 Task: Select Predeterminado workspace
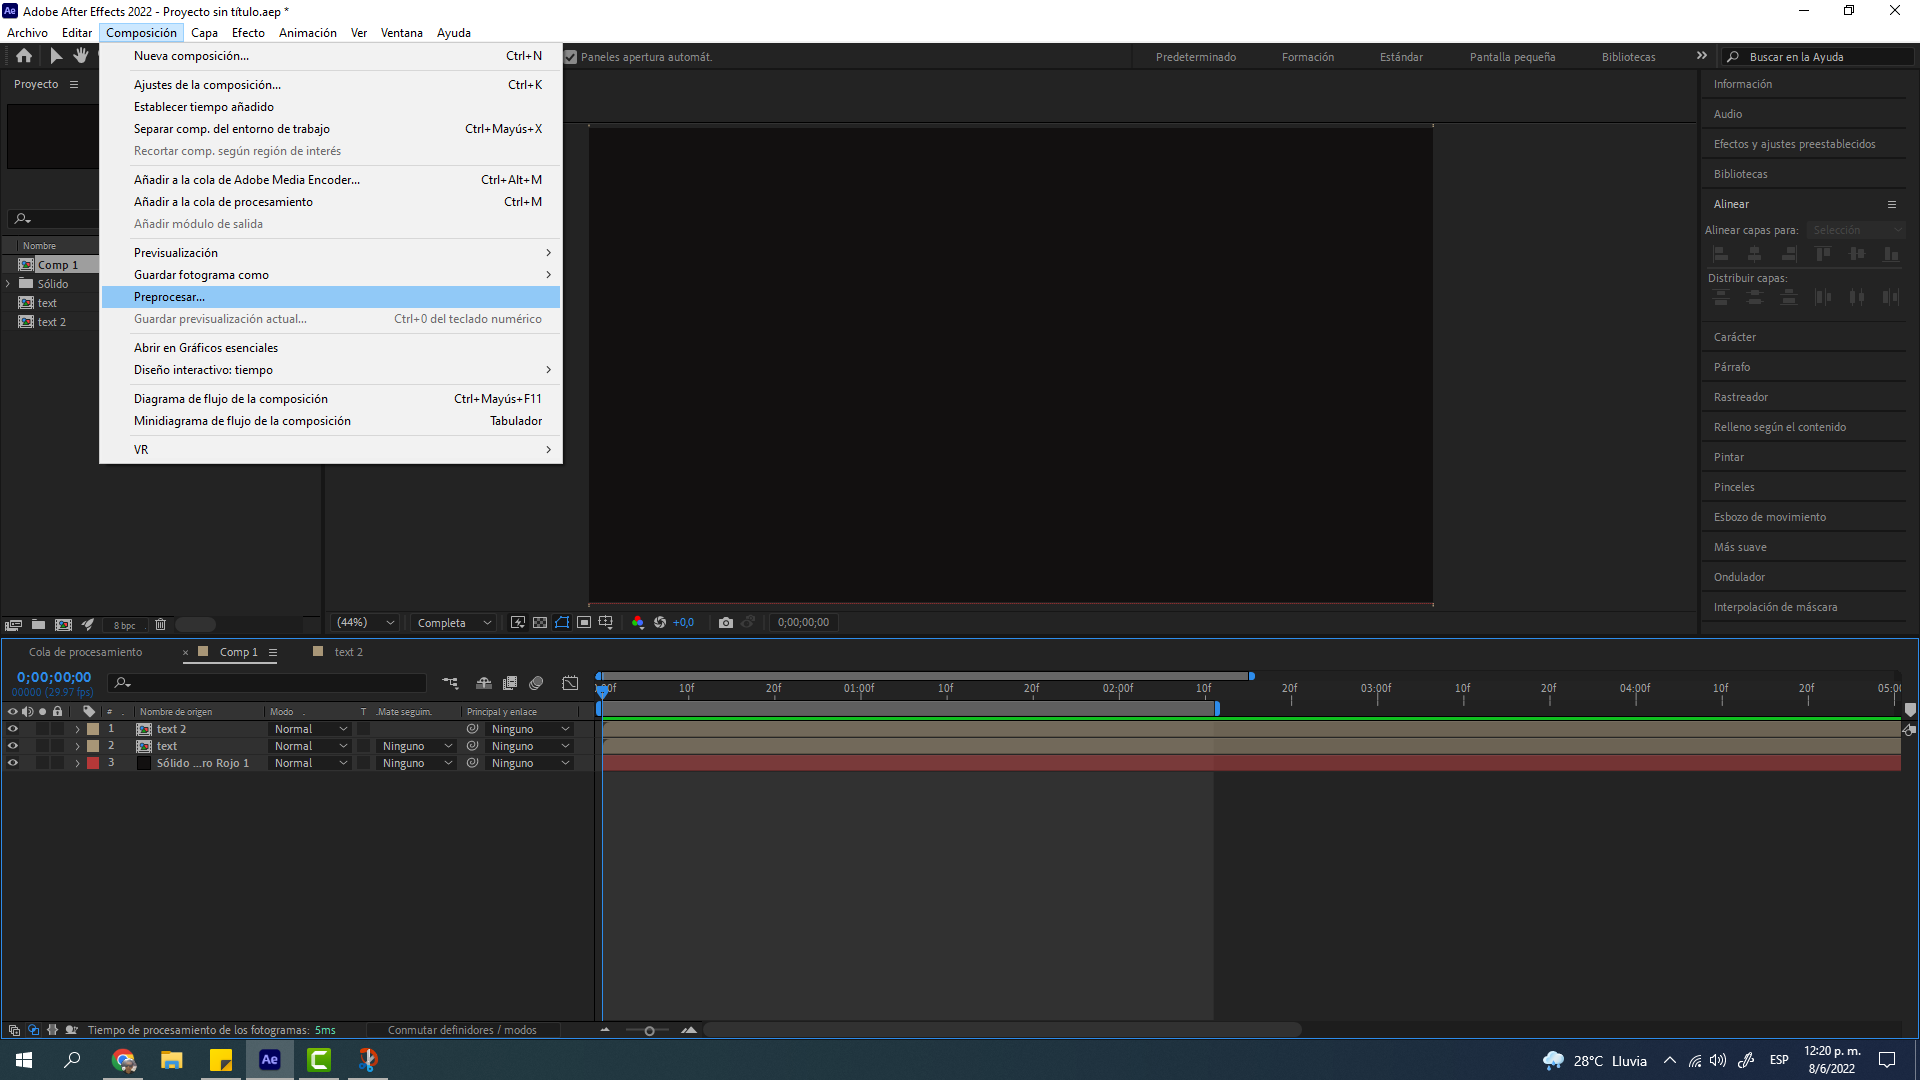[1196, 57]
